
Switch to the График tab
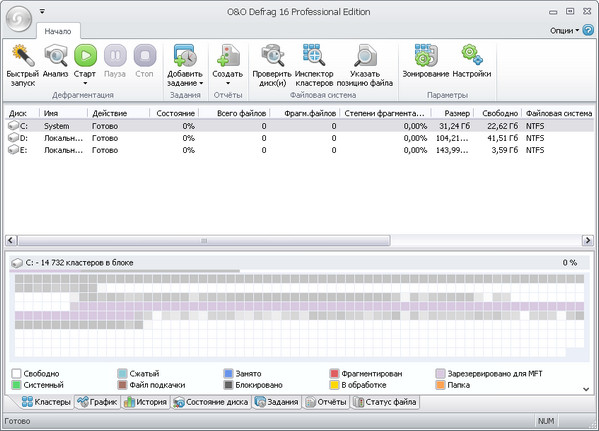pyautogui.click(x=97, y=402)
